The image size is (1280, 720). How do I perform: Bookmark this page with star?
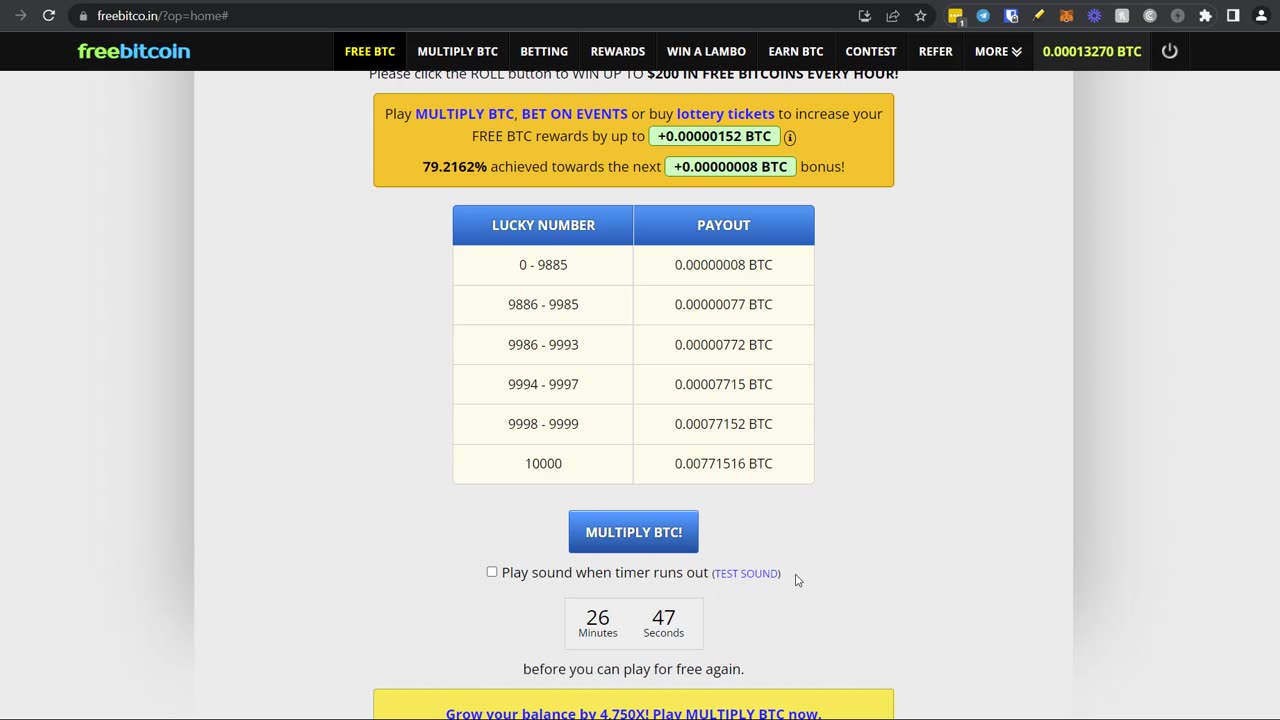[x=921, y=16]
